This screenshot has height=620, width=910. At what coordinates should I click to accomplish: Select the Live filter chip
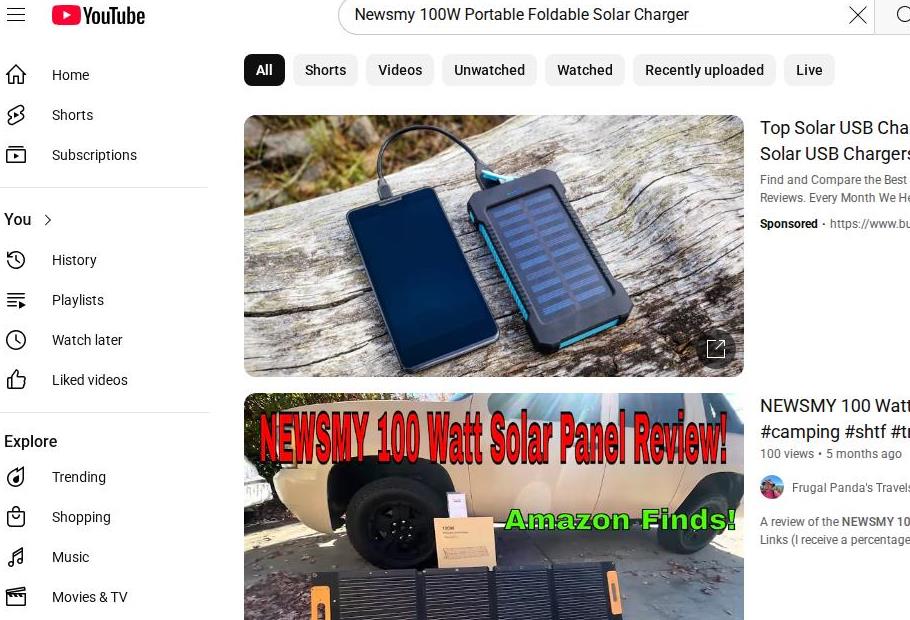(809, 70)
